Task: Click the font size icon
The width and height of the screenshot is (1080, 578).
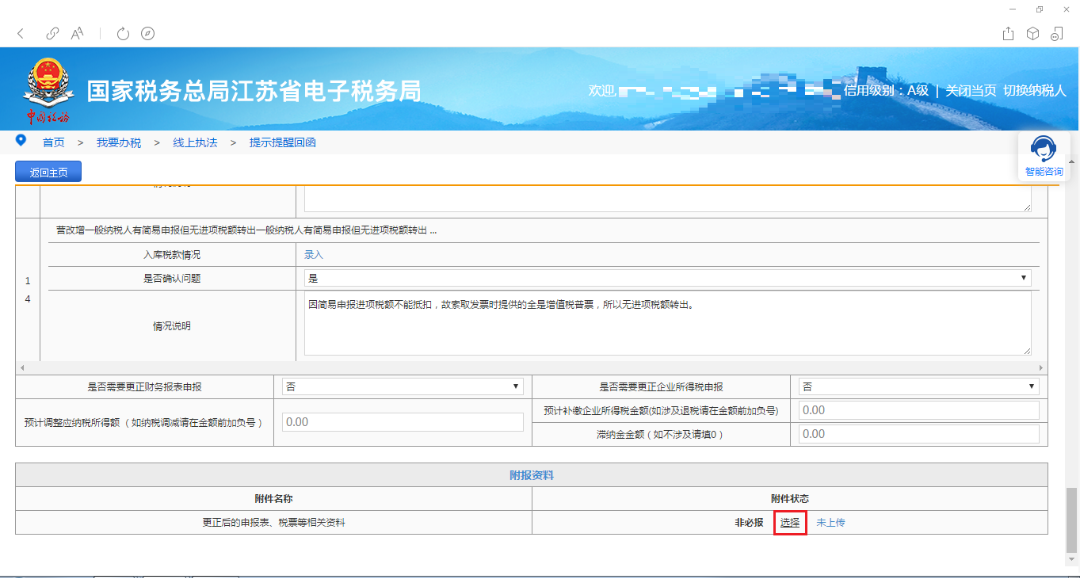Action: tap(77, 34)
